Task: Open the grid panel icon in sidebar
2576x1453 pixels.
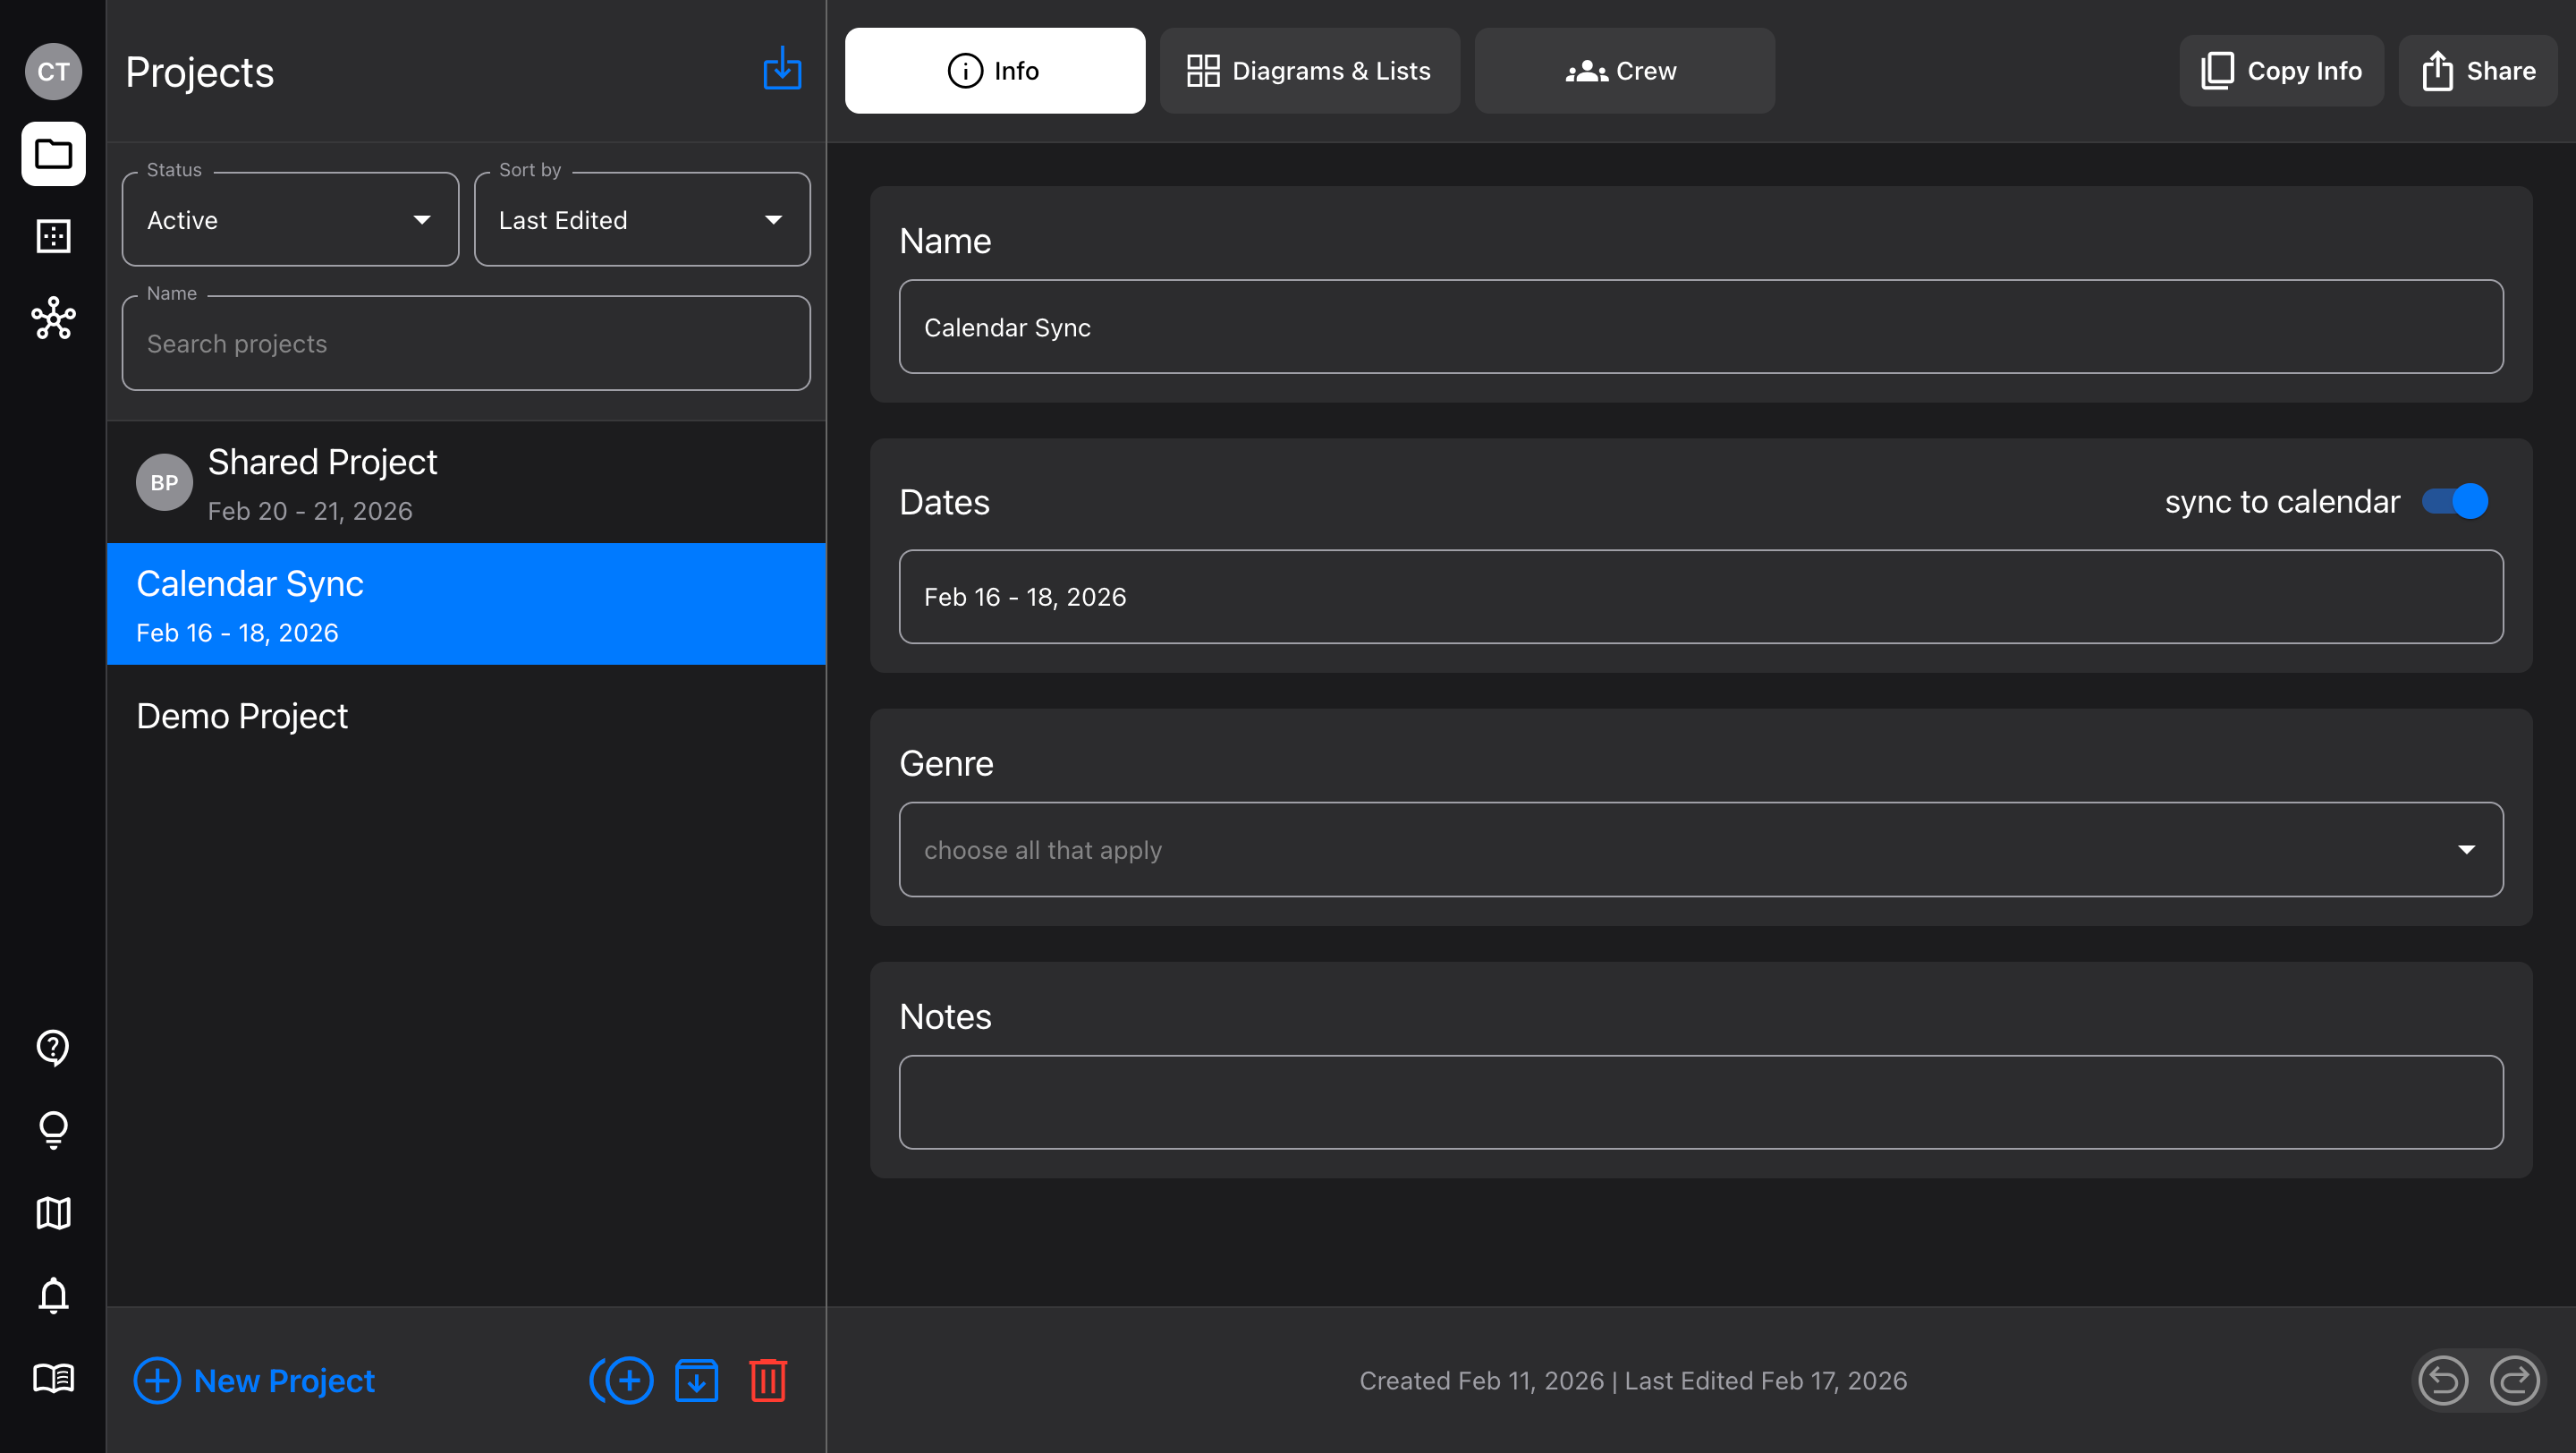Action: 53,236
